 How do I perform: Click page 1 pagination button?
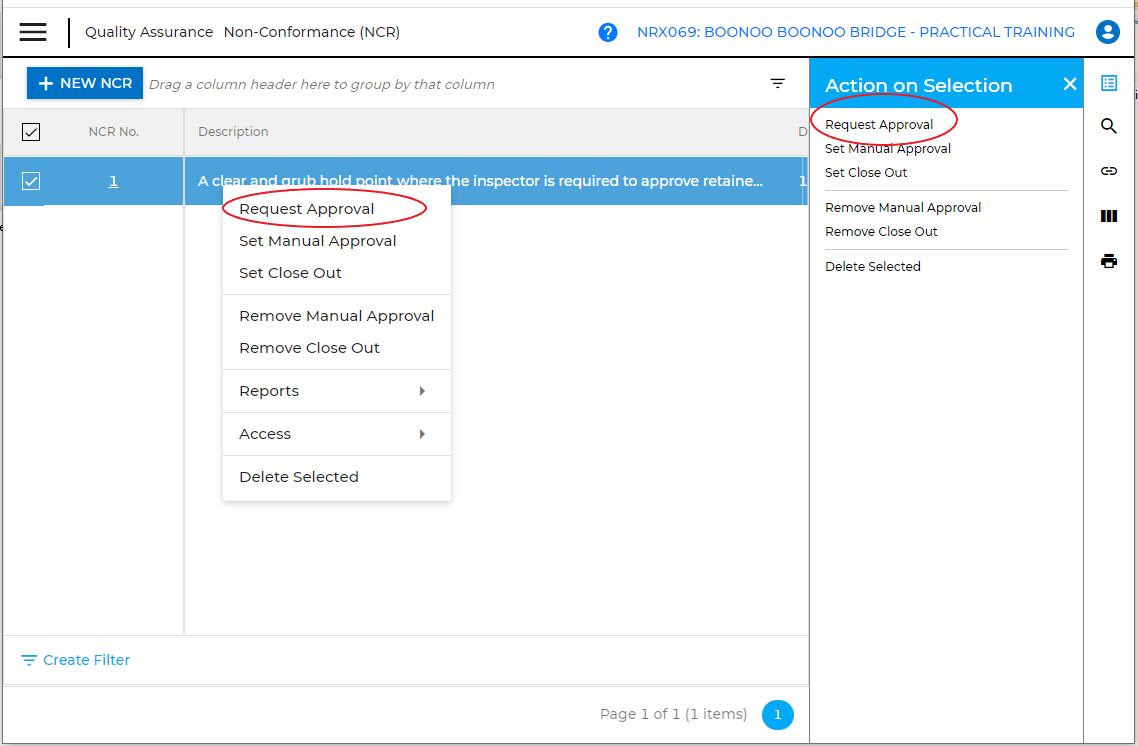[x=777, y=715]
